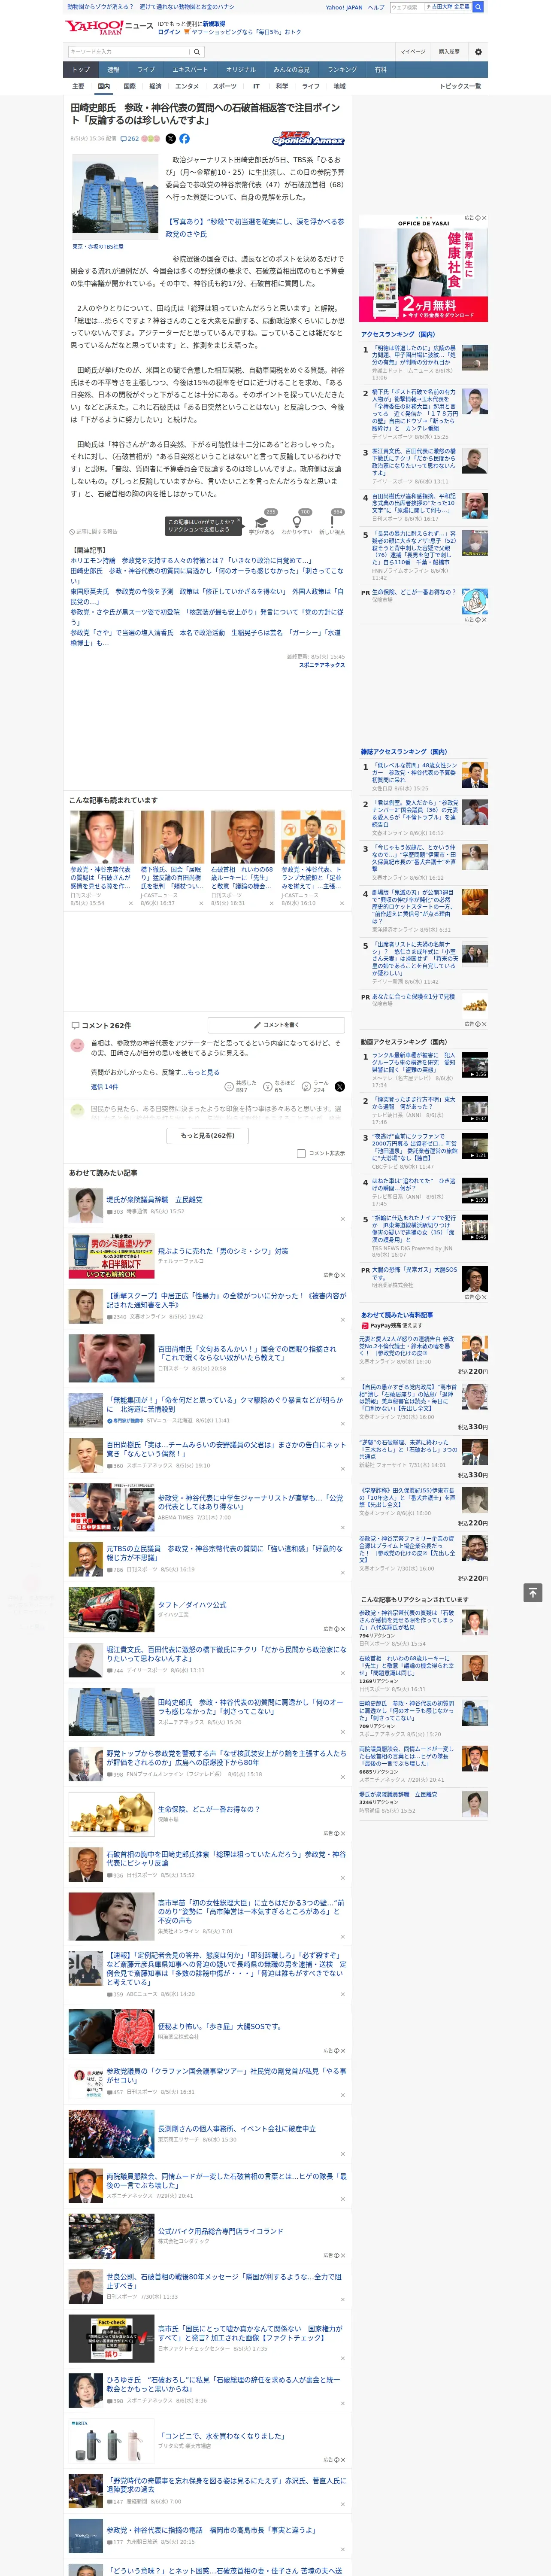The height and width of the screenshot is (2576, 551).
Task: Click the blue search button in the top bar
Action: tap(478, 7)
